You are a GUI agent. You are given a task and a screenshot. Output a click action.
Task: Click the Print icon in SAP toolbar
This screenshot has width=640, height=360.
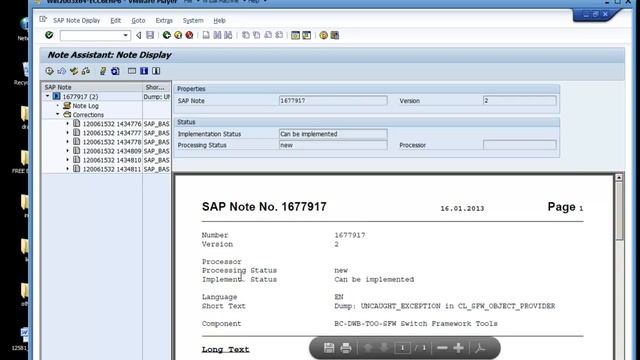(206, 35)
